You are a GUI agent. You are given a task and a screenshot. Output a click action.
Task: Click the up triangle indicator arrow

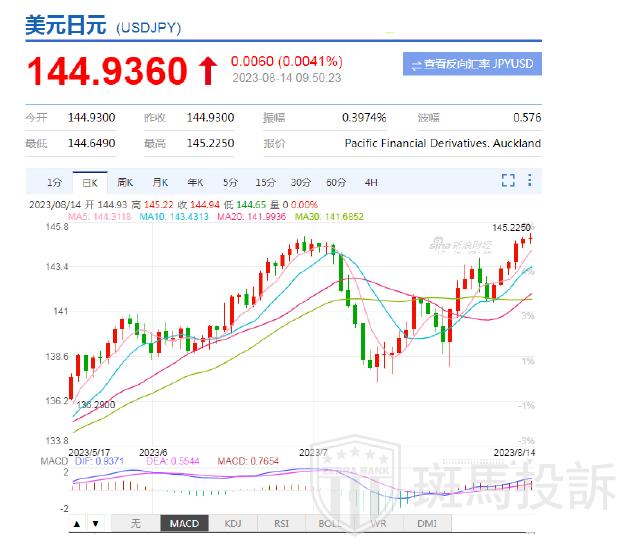(77, 523)
